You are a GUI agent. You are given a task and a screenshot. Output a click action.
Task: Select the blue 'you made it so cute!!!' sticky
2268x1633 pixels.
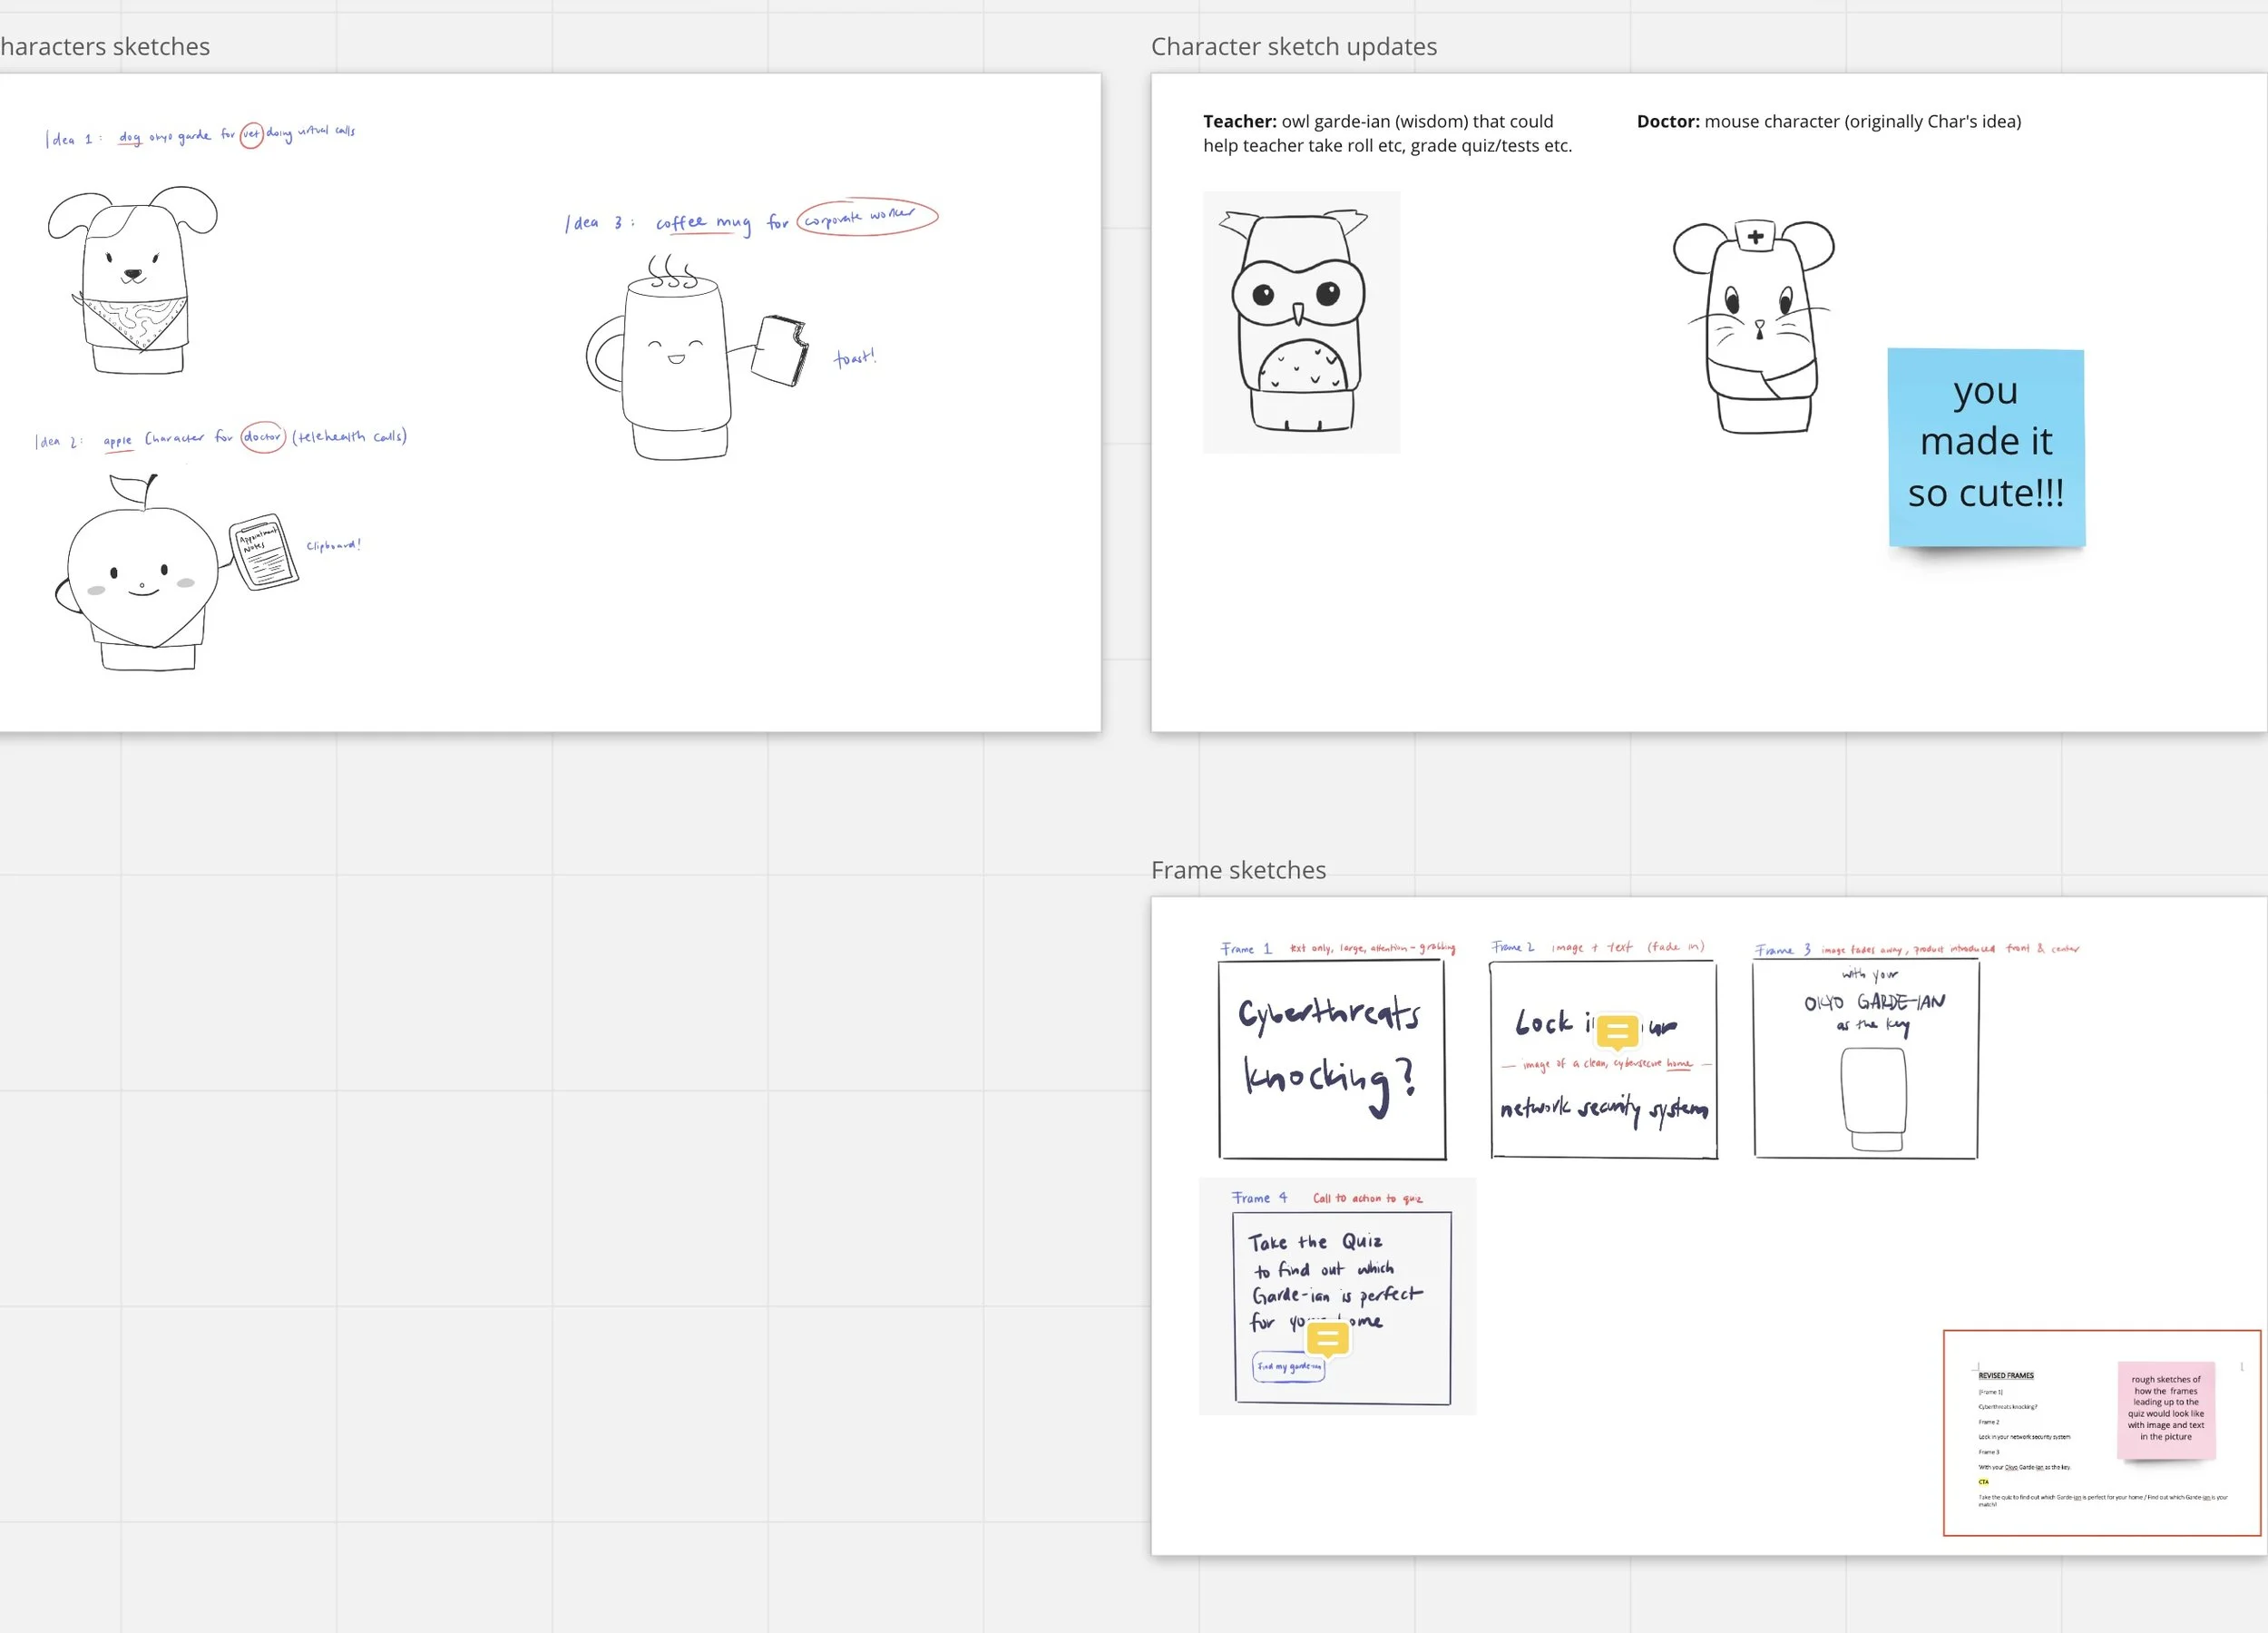(1986, 446)
